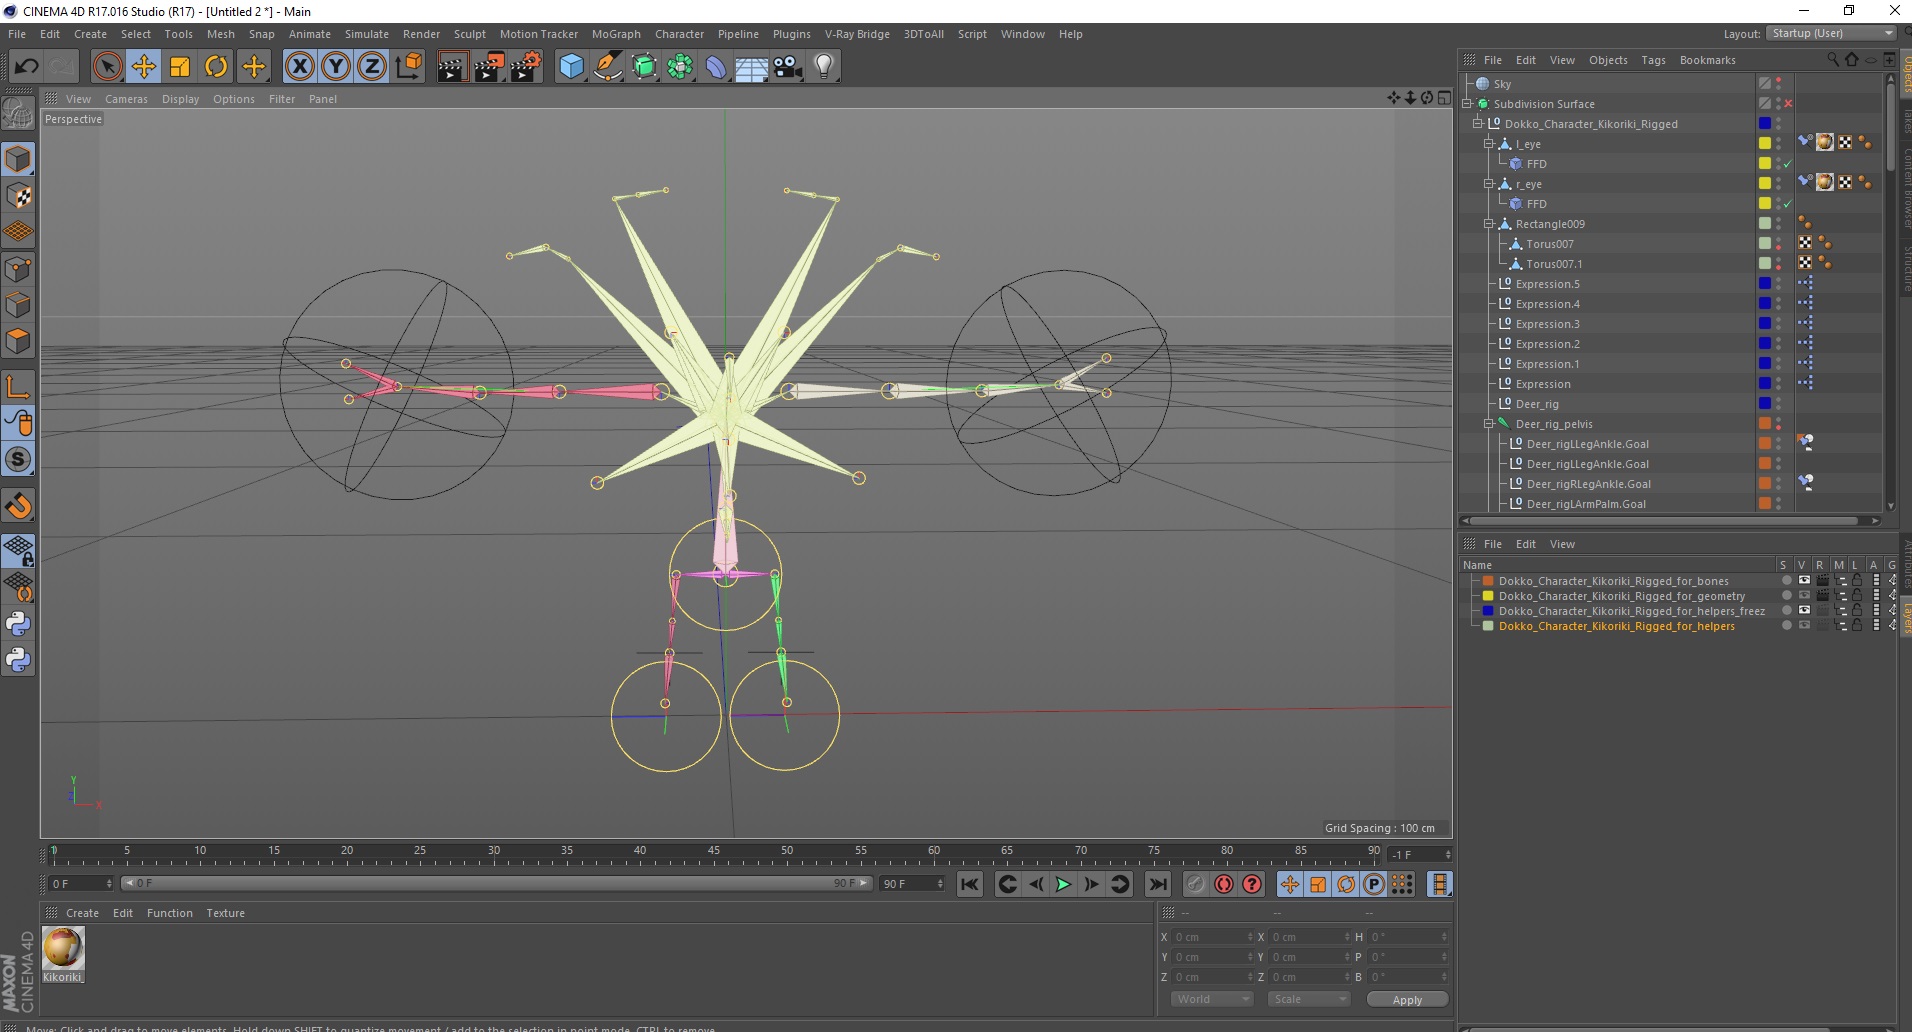Switch to Polygons mode
The height and width of the screenshot is (1032, 1912).
pyautogui.click(x=18, y=341)
